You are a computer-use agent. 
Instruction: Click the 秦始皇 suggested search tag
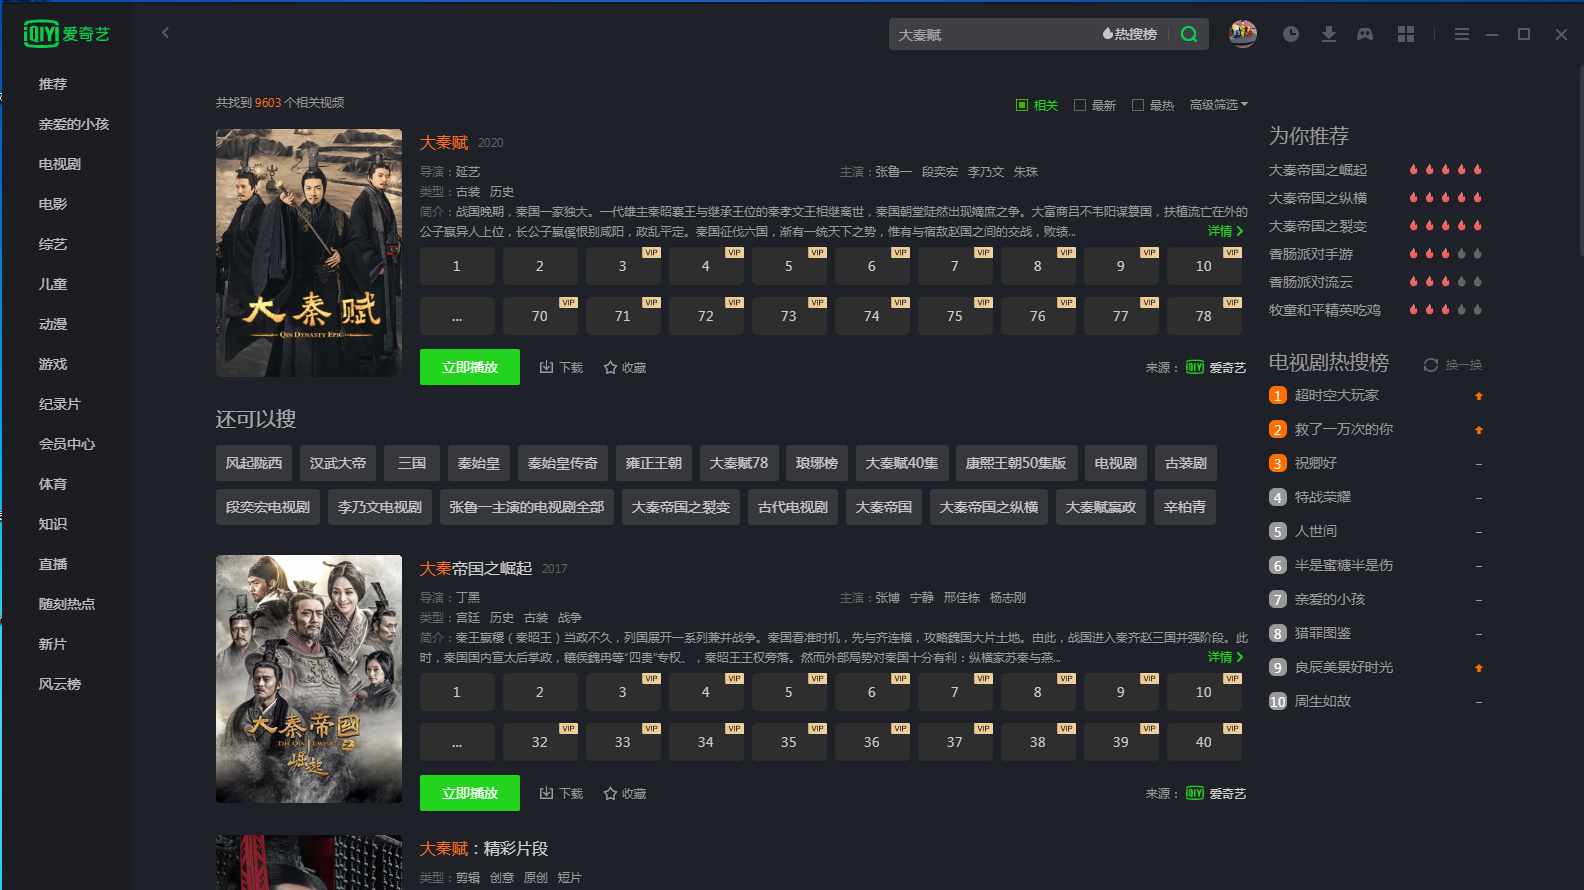pyautogui.click(x=479, y=463)
